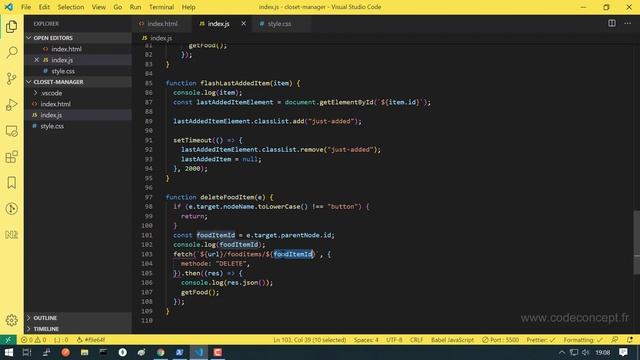
Task: Click the volume icon in system tray
Action: 585,352
